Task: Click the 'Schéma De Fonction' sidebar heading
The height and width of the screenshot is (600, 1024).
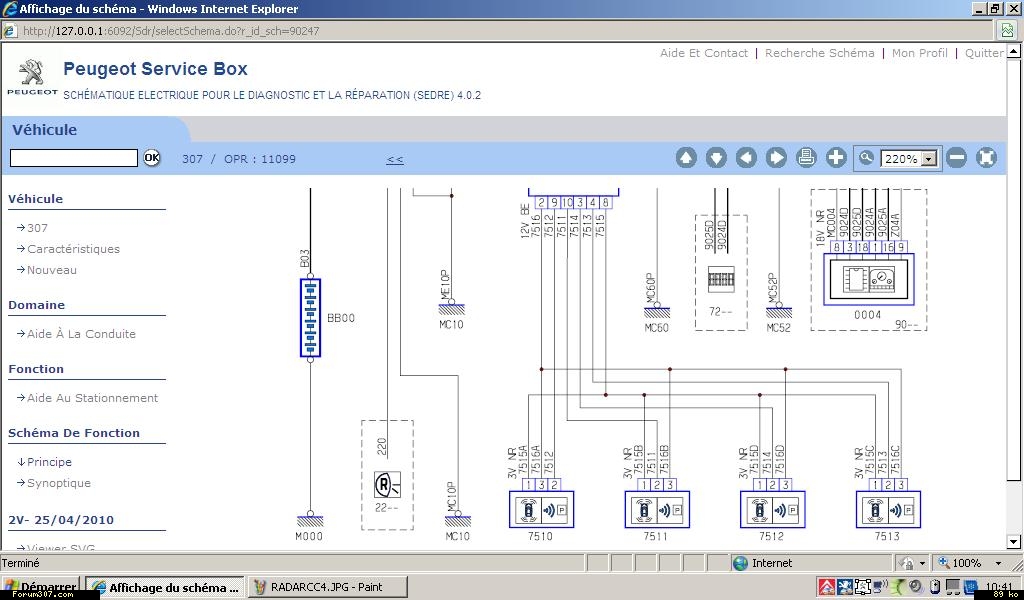Action: tap(74, 433)
